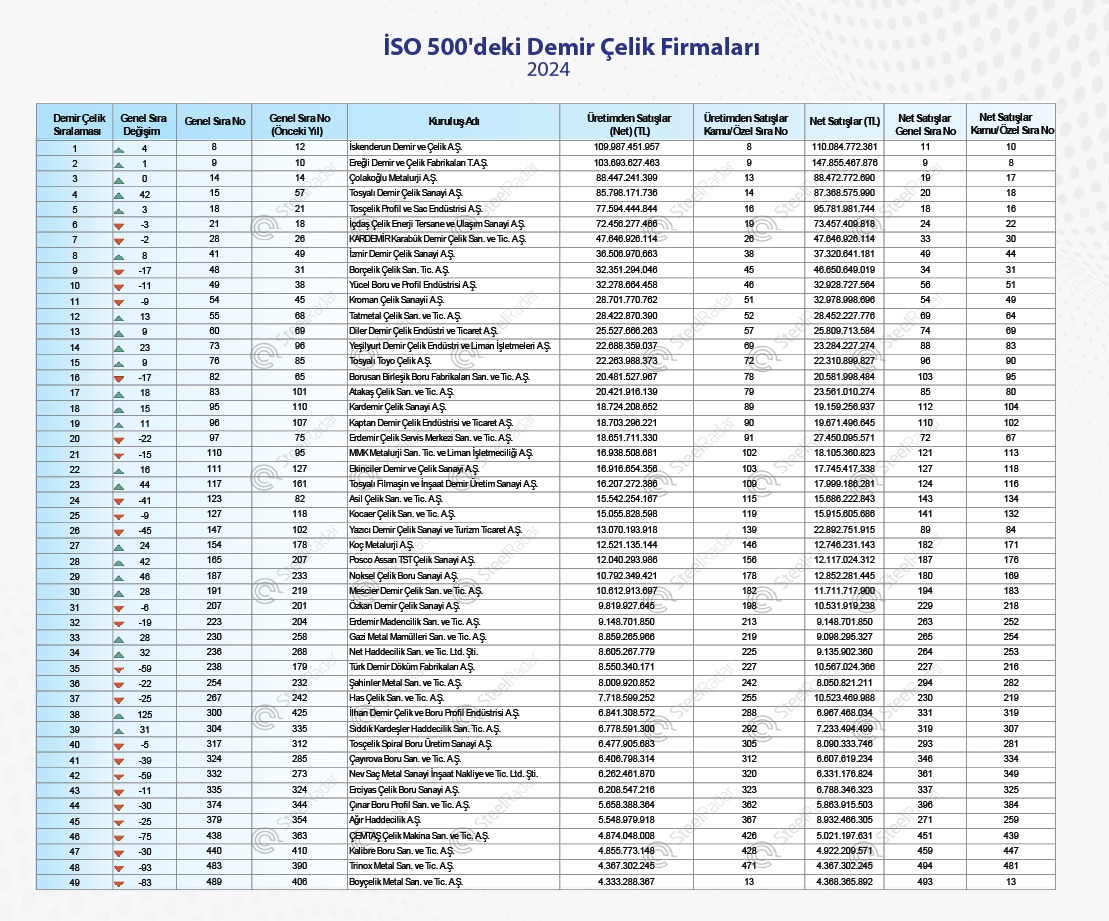
Task: Click the green up arrow in Tosyalı Demir Çelik Sanayi row
Action: pyautogui.click(x=119, y=195)
